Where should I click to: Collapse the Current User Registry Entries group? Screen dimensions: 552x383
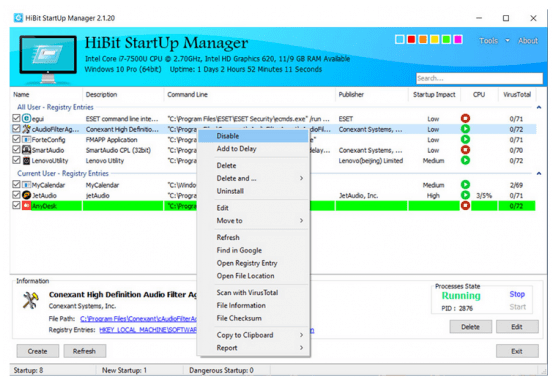click(539, 174)
